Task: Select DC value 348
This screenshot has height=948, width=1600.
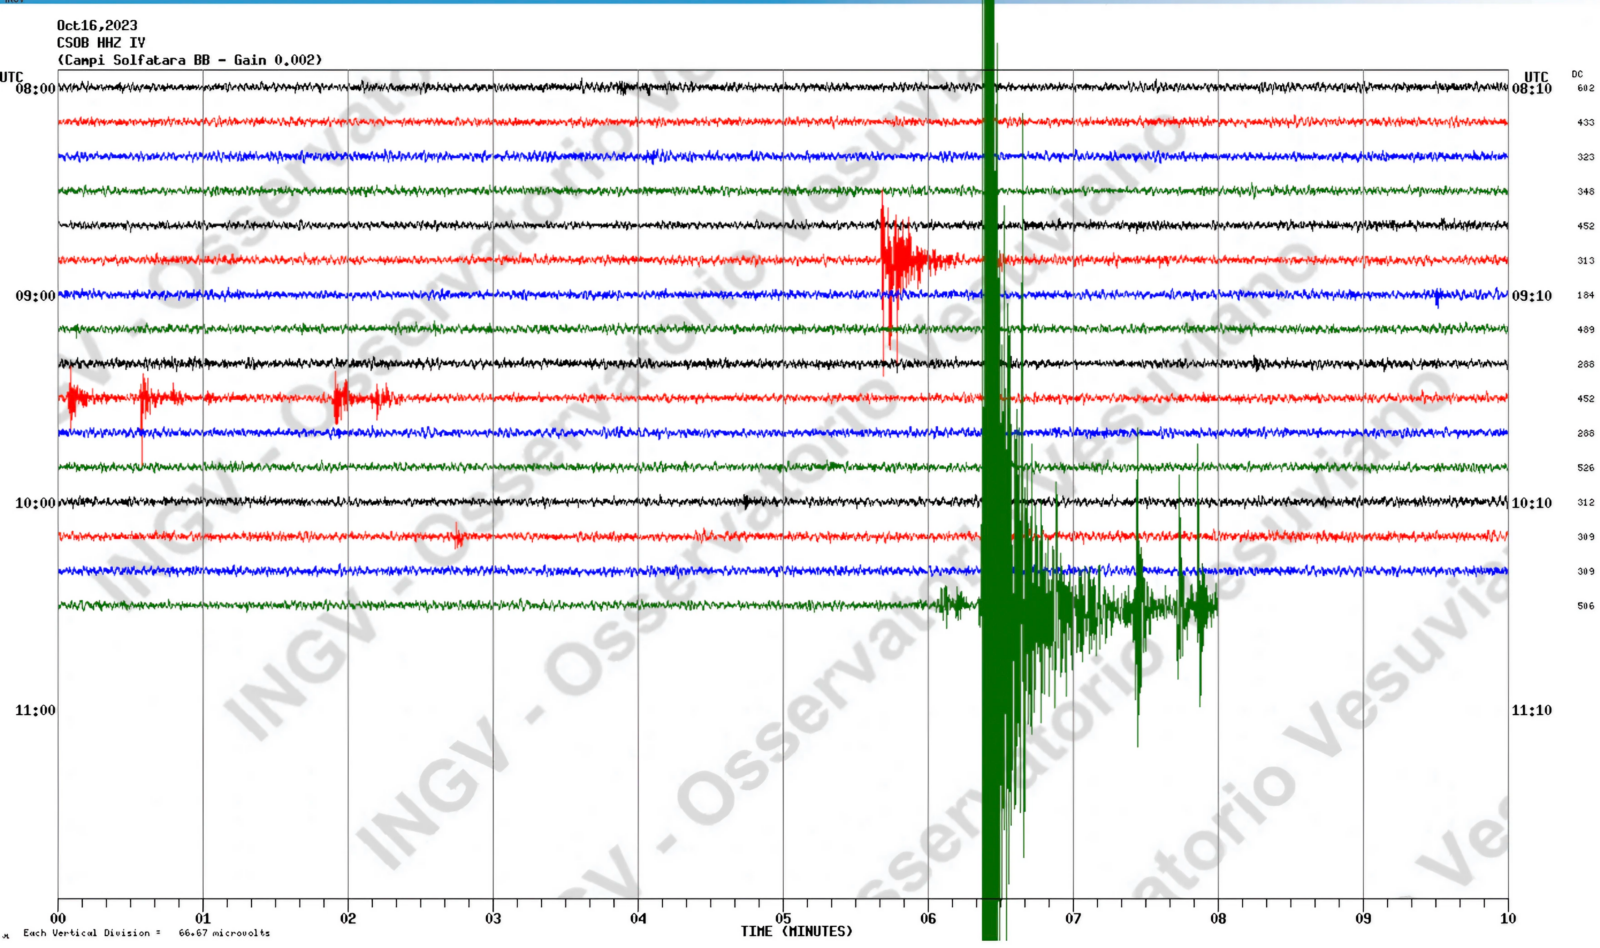Action: pos(1586,192)
